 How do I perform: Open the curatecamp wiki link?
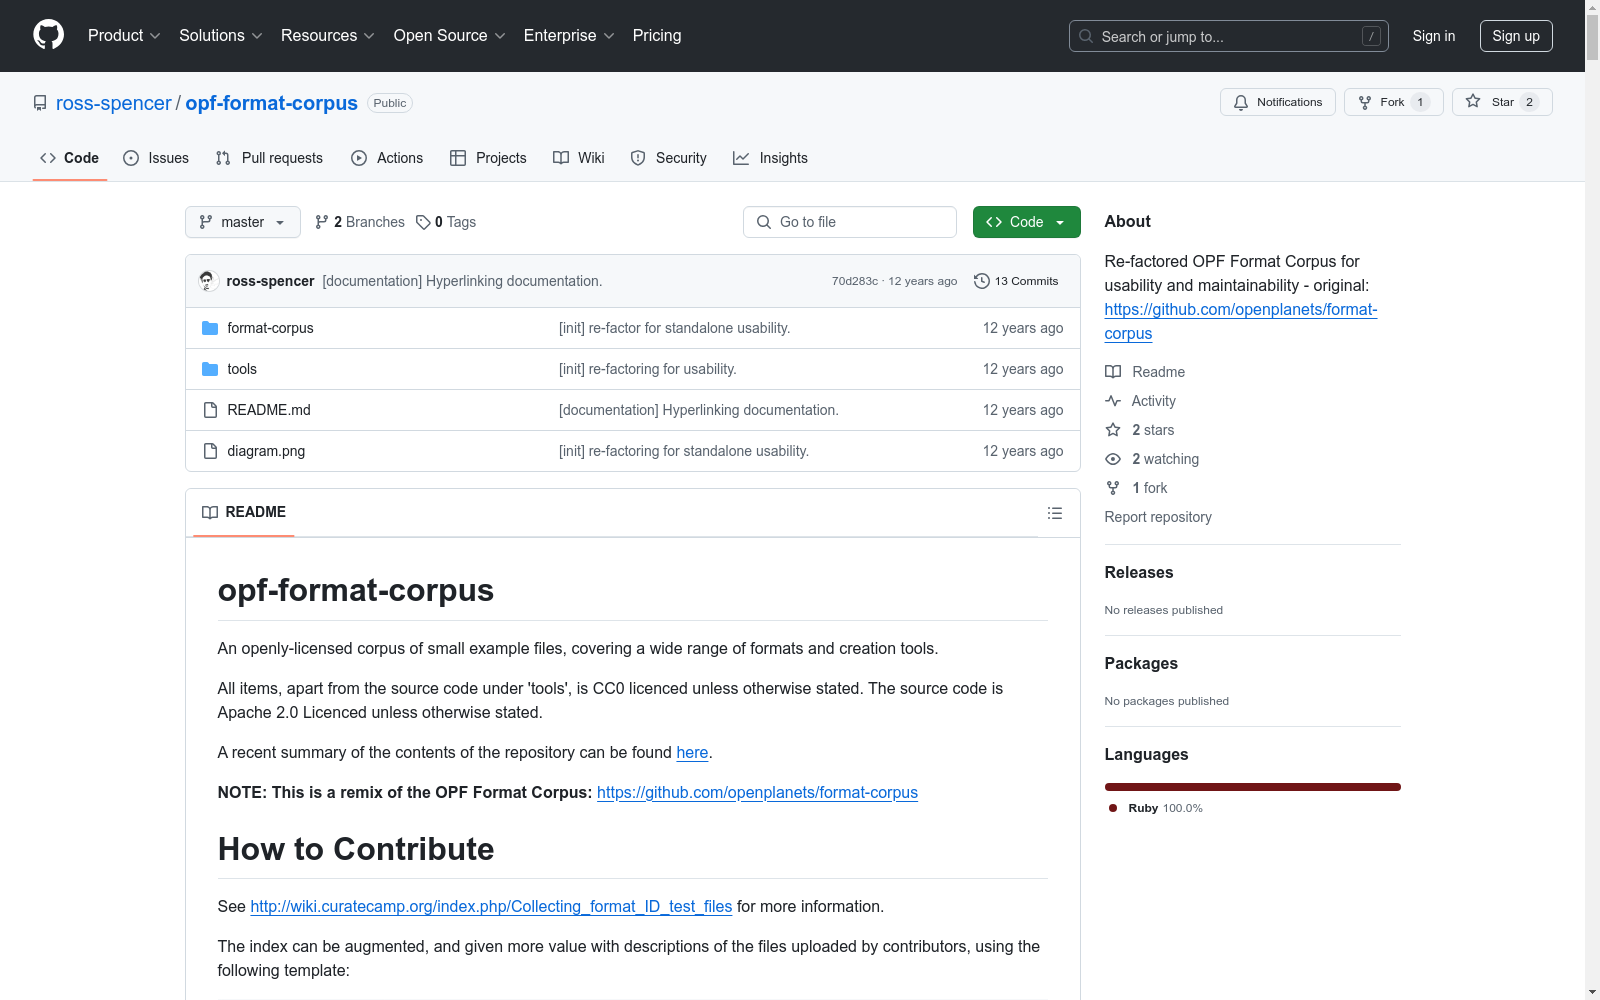point(491,907)
